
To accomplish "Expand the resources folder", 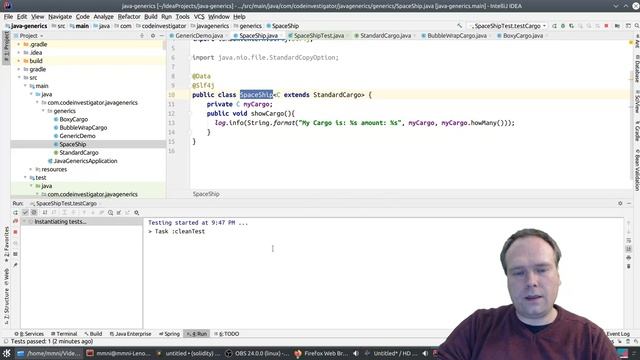I will pyautogui.click(x=31, y=169).
